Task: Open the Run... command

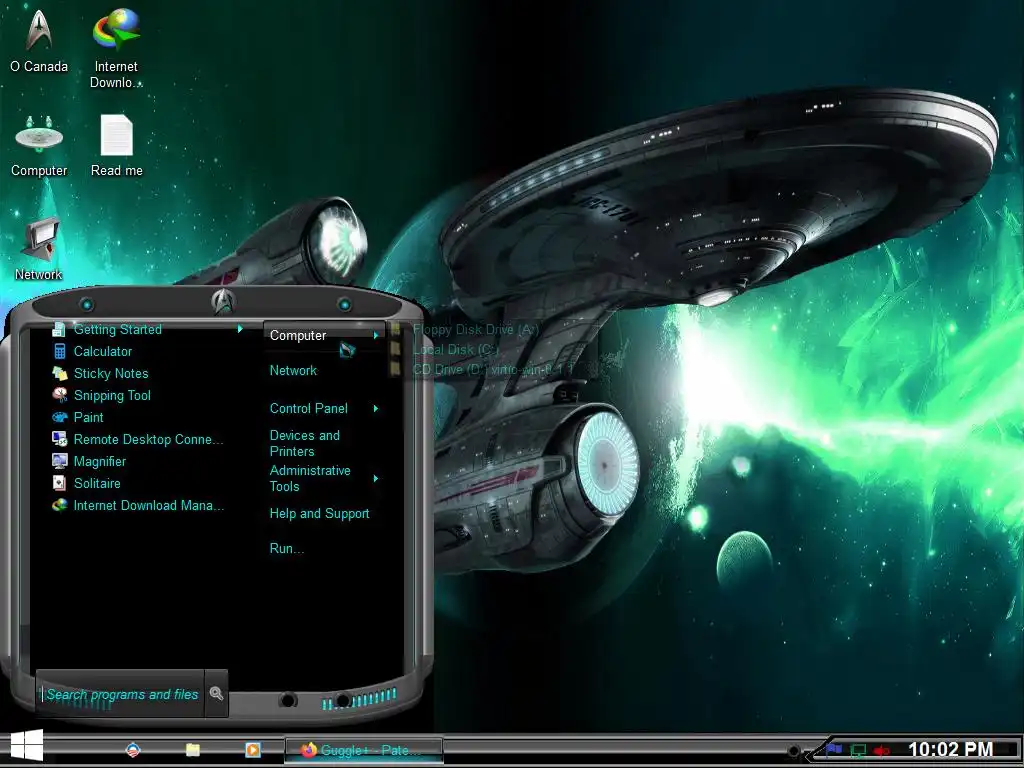Action: (x=287, y=548)
